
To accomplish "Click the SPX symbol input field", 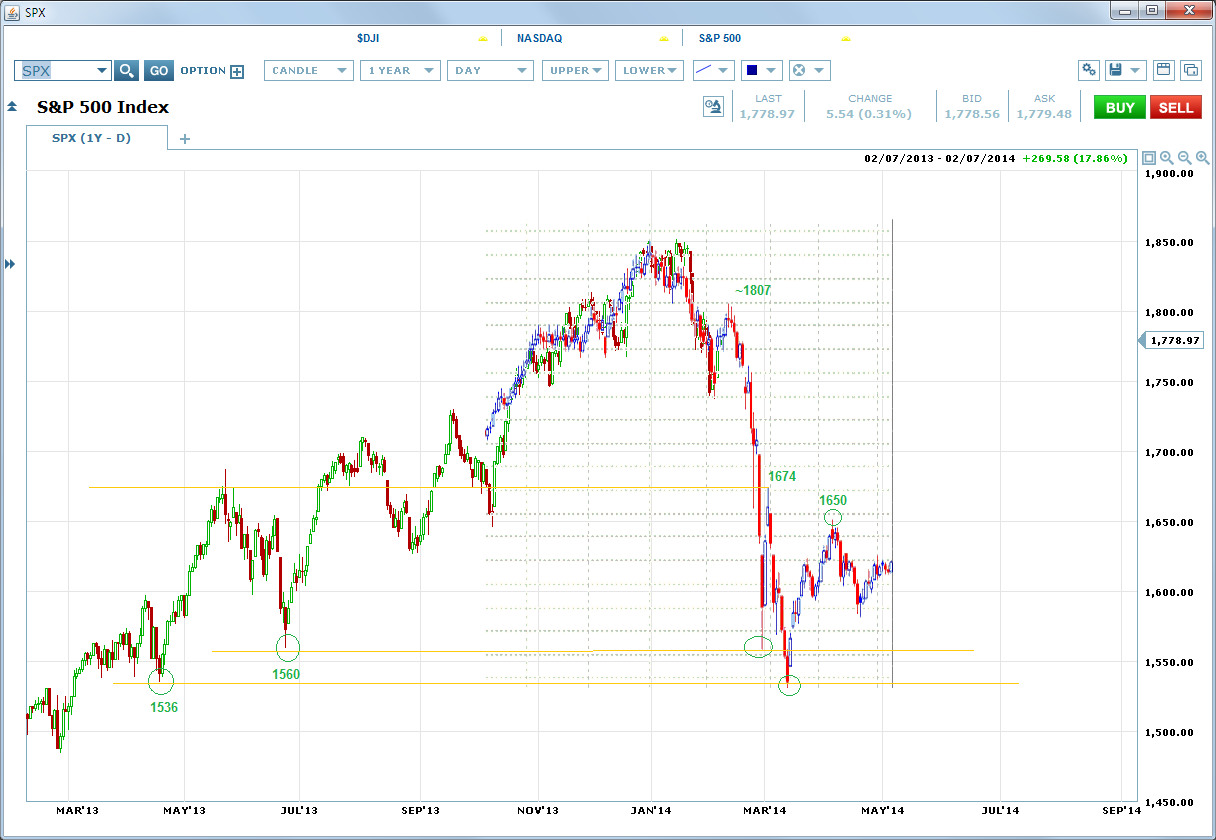I will coord(63,71).
